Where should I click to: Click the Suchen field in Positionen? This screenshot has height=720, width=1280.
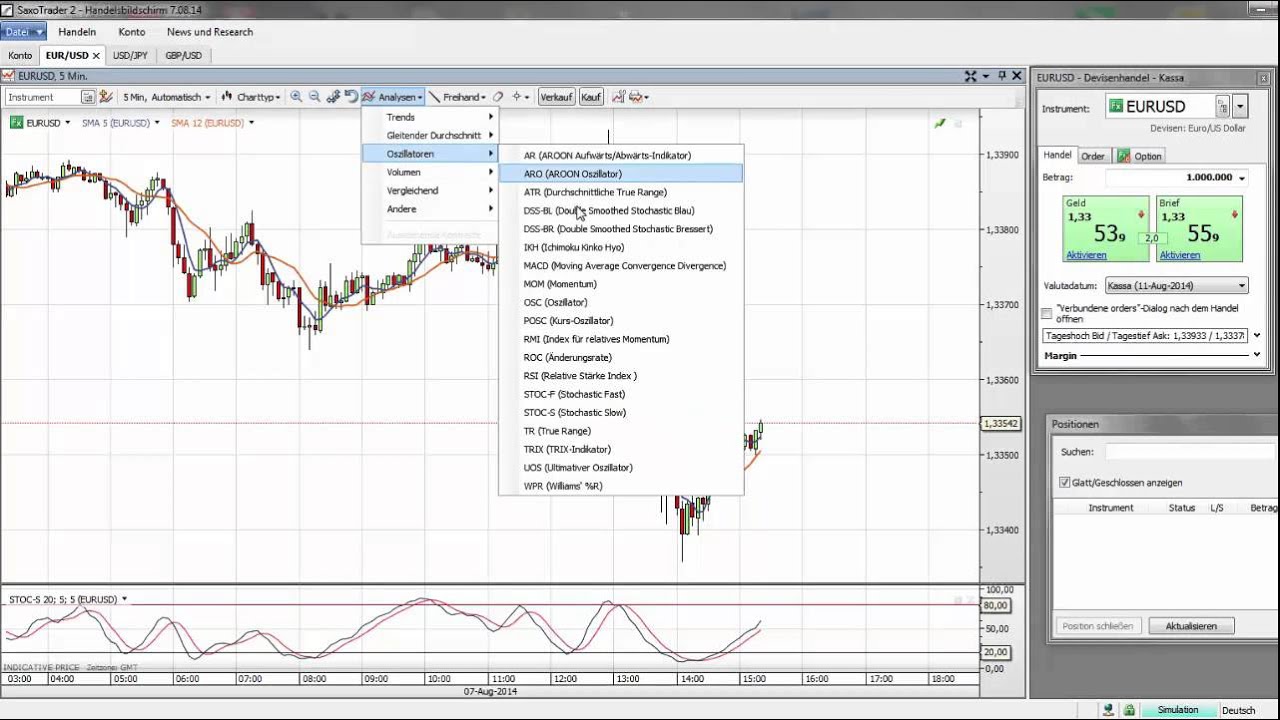coord(1190,452)
